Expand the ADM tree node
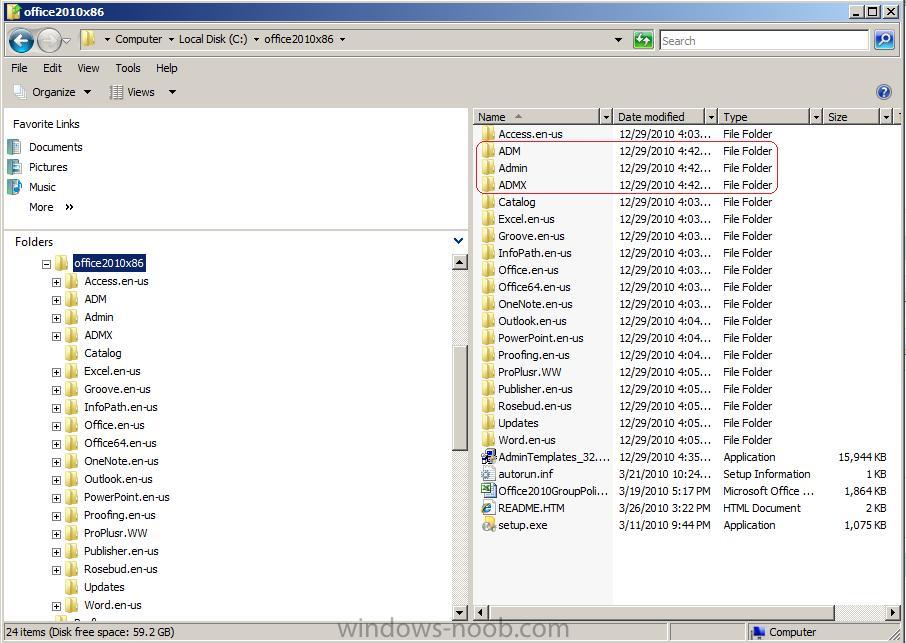The width and height of the screenshot is (906, 643). pyautogui.click(x=56, y=300)
